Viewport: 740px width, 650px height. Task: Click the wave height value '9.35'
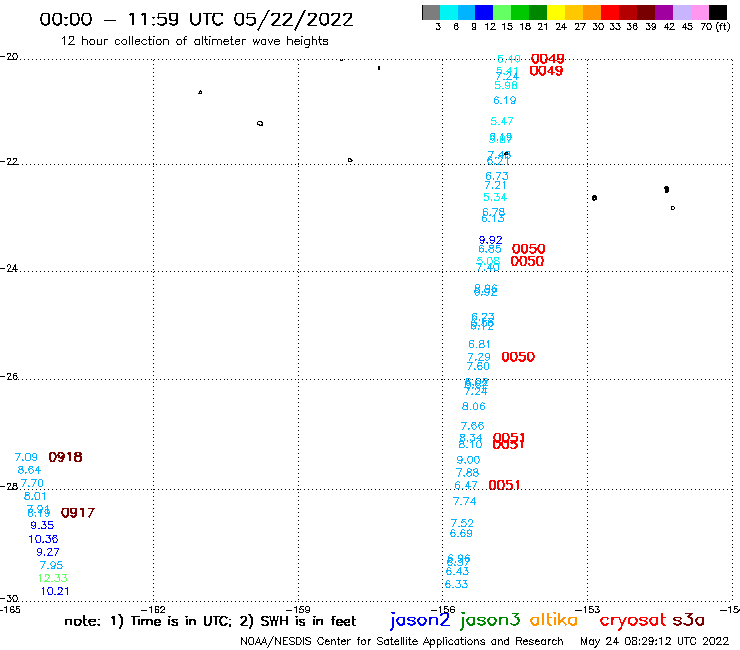[42, 525]
